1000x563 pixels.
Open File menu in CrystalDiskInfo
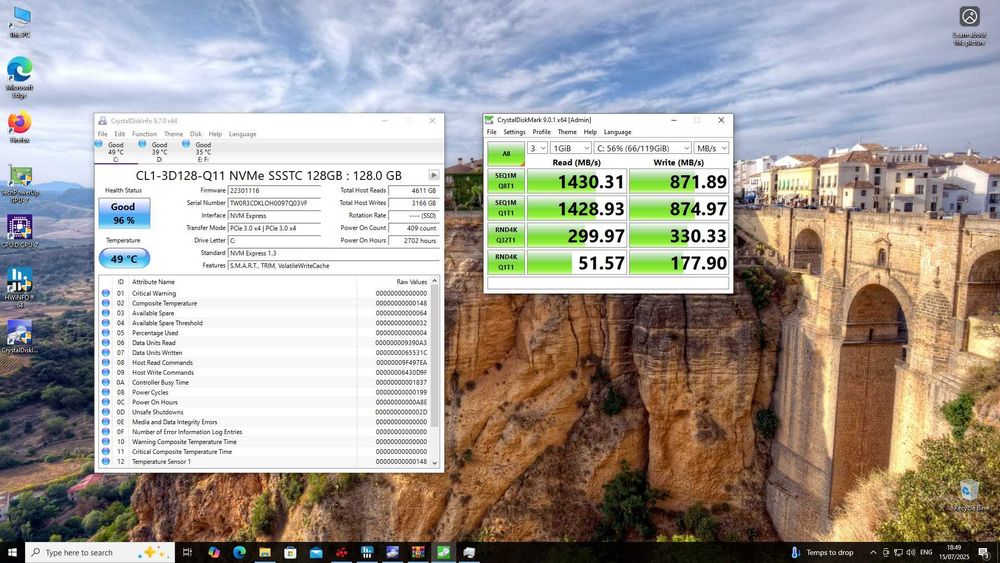click(x=103, y=134)
